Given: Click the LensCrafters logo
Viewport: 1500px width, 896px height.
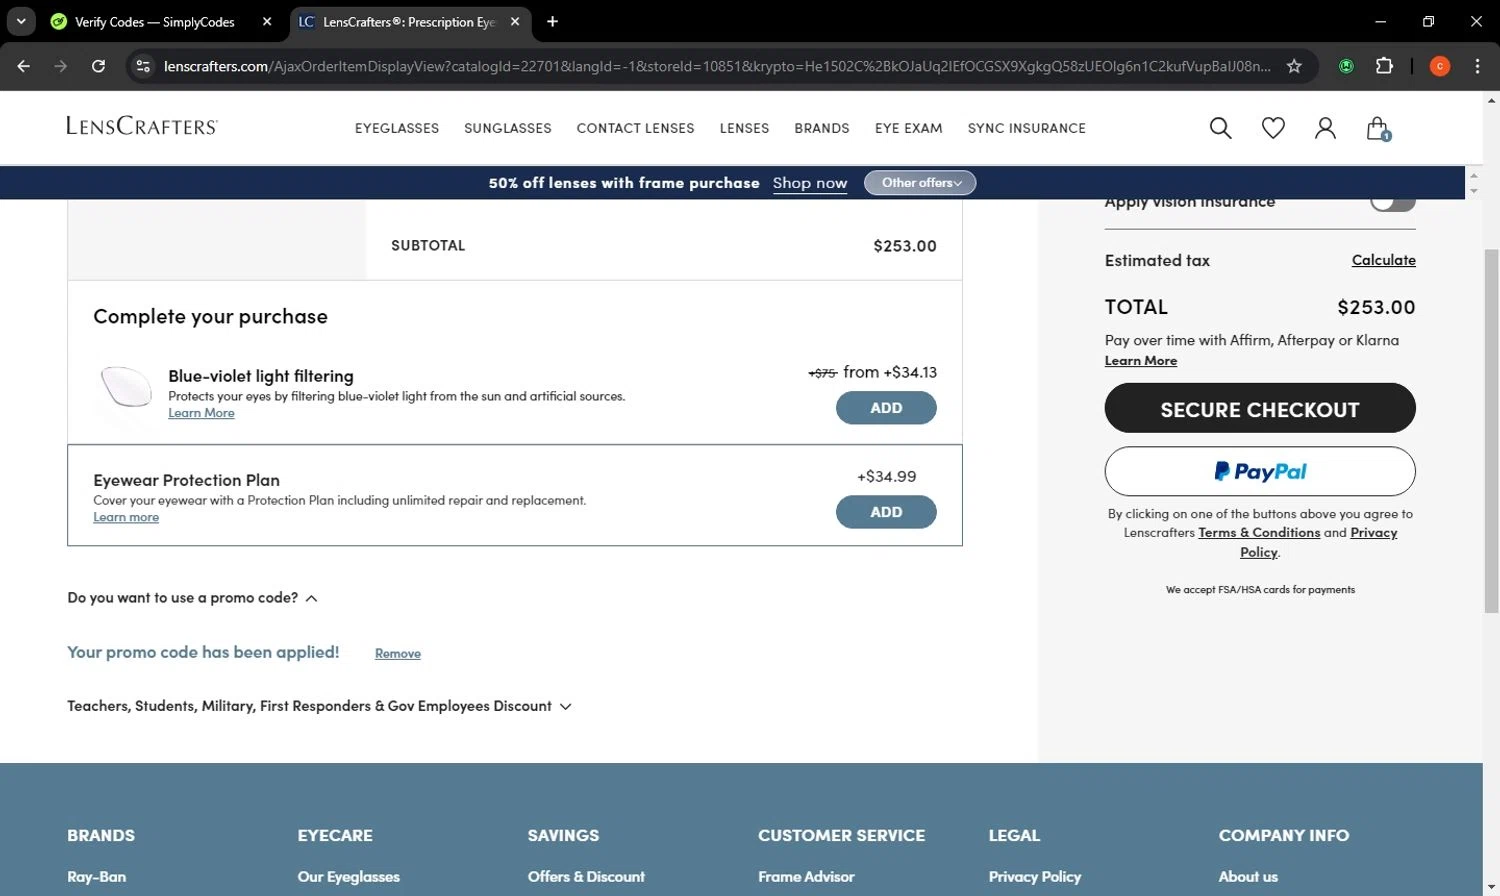Looking at the screenshot, I should [x=142, y=126].
